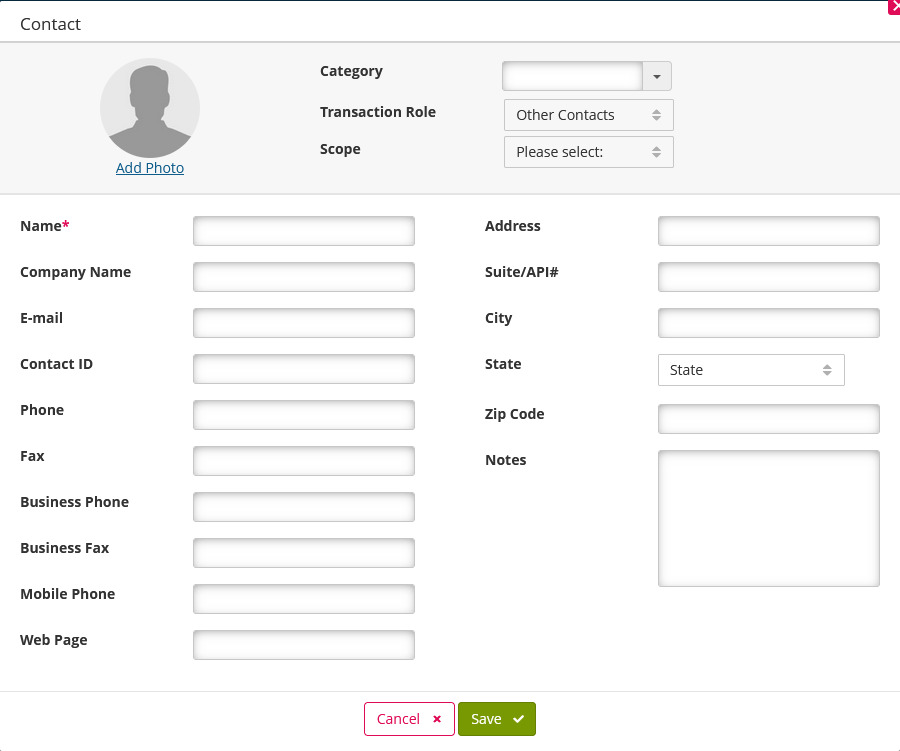The height and width of the screenshot is (751, 900).
Task: Click the person photo placeholder silhouette
Action: tap(150, 108)
